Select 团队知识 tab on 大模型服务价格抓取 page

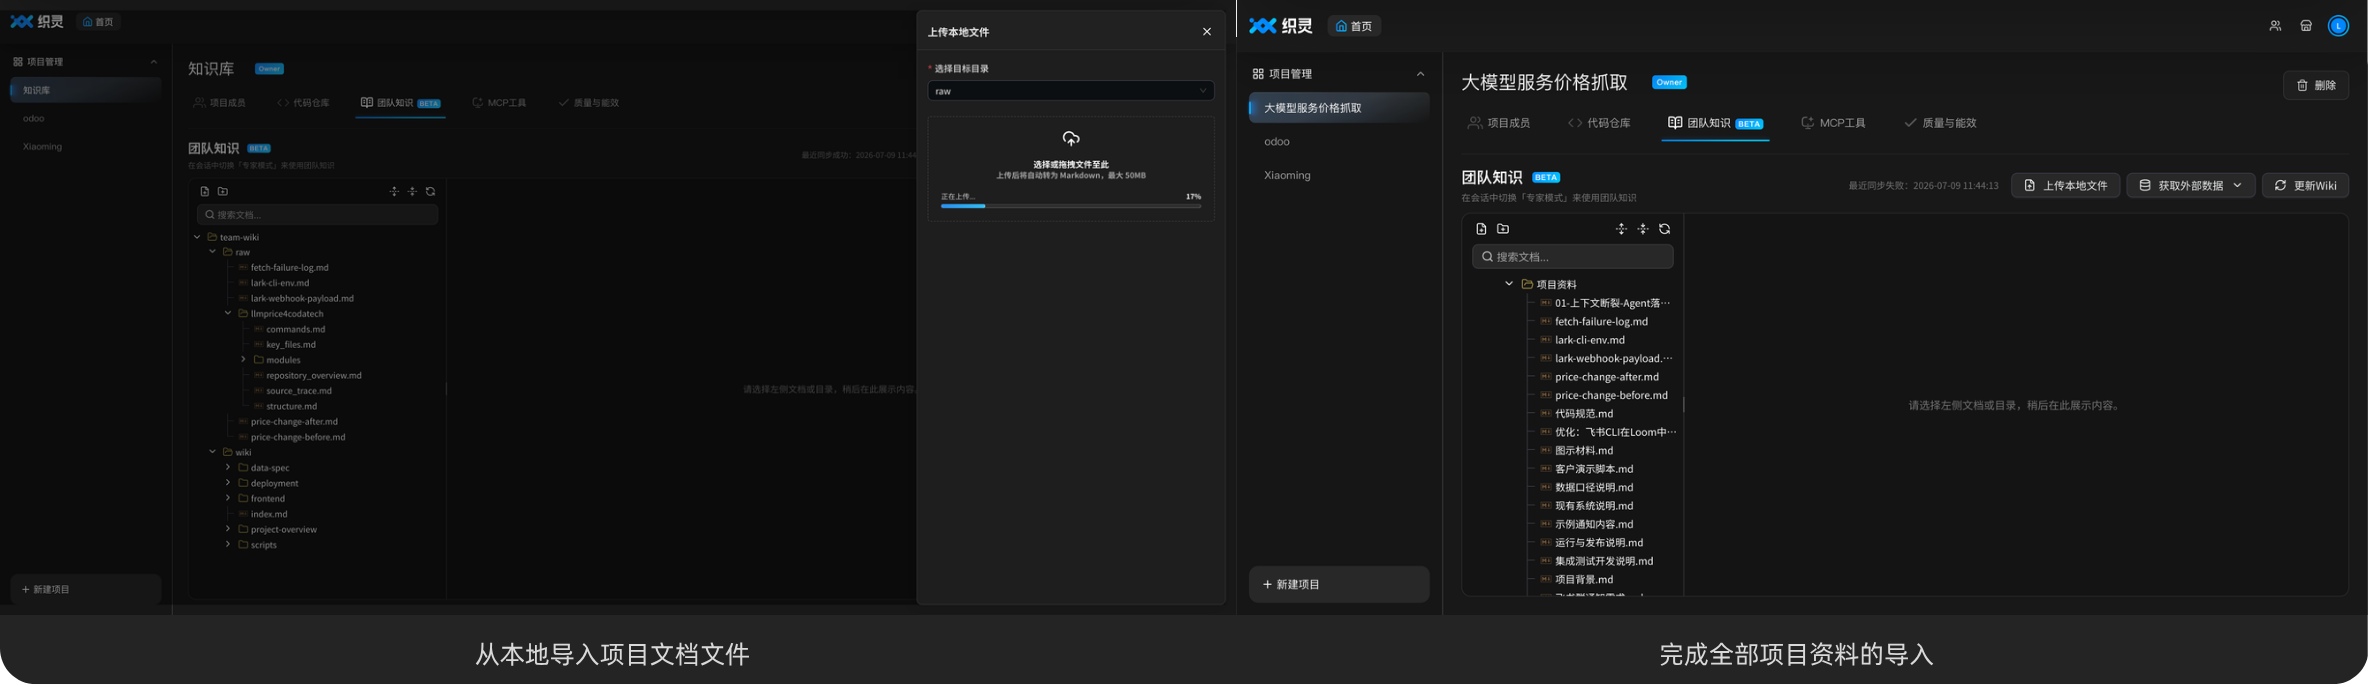click(1715, 123)
